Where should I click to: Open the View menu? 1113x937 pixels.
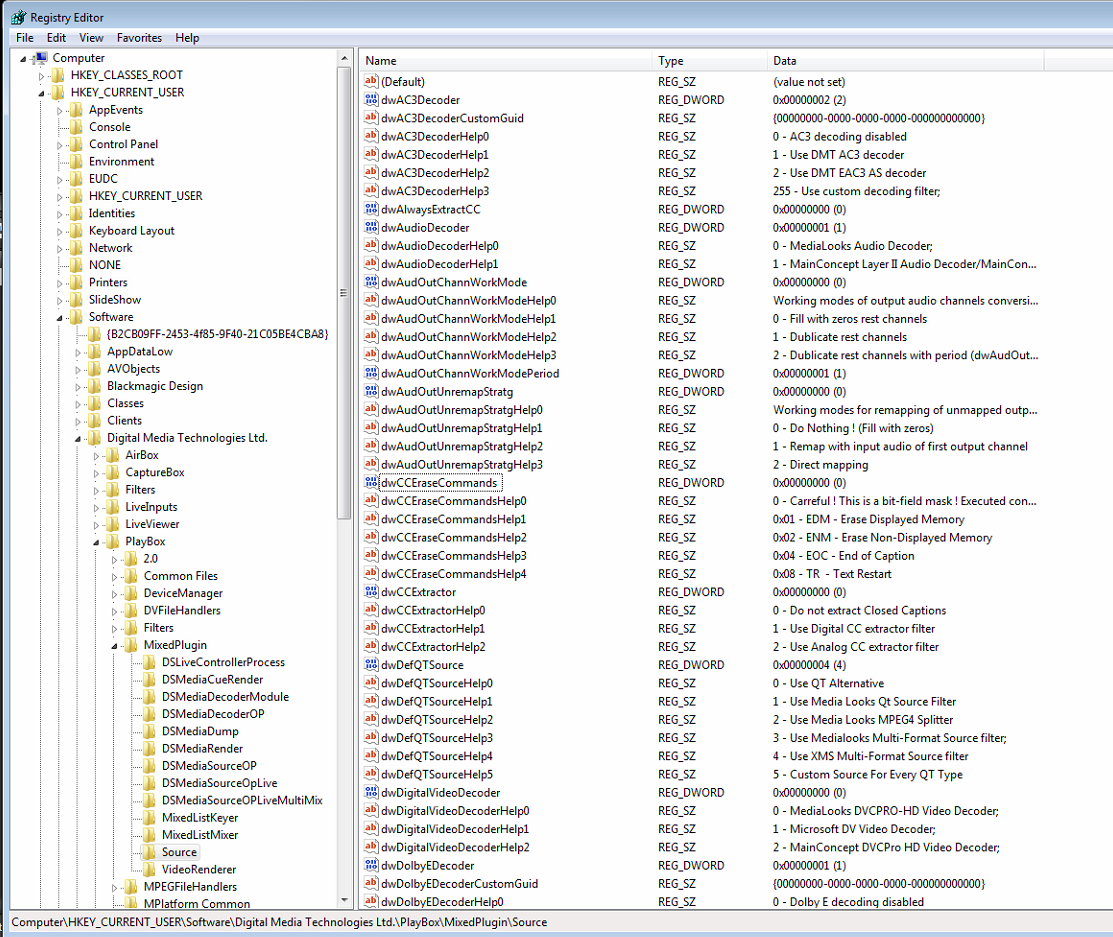tap(91, 38)
